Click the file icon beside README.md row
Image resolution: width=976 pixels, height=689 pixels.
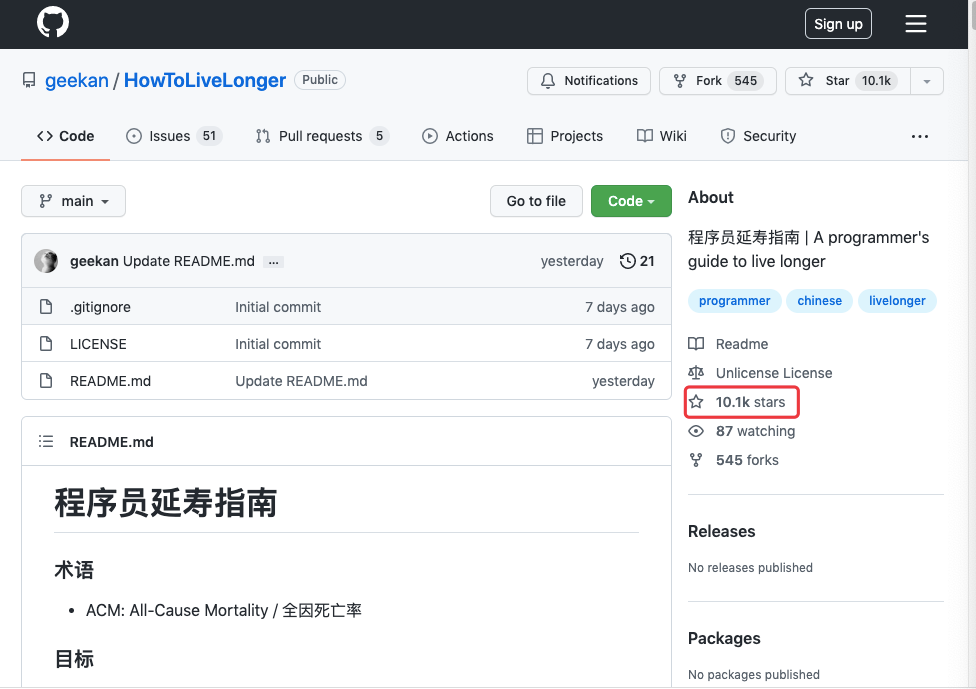tap(46, 380)
